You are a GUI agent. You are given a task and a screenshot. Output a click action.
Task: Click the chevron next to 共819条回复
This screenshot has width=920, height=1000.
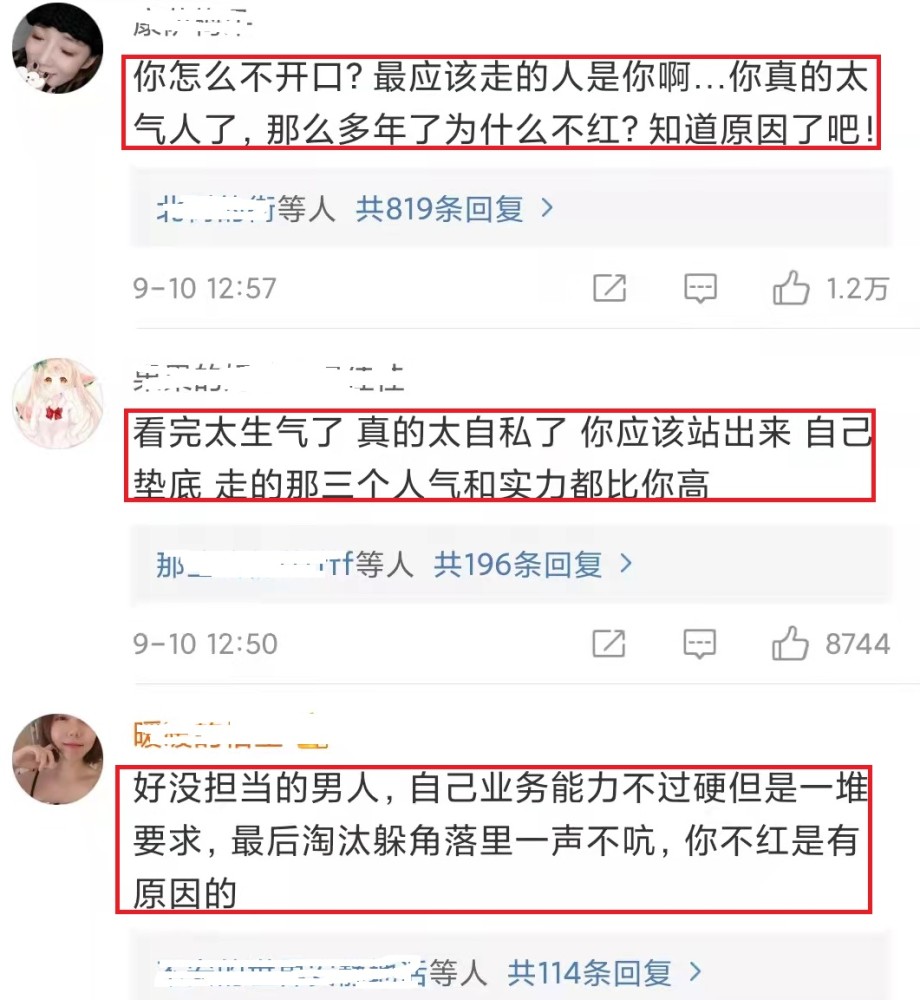pos(547,208)
